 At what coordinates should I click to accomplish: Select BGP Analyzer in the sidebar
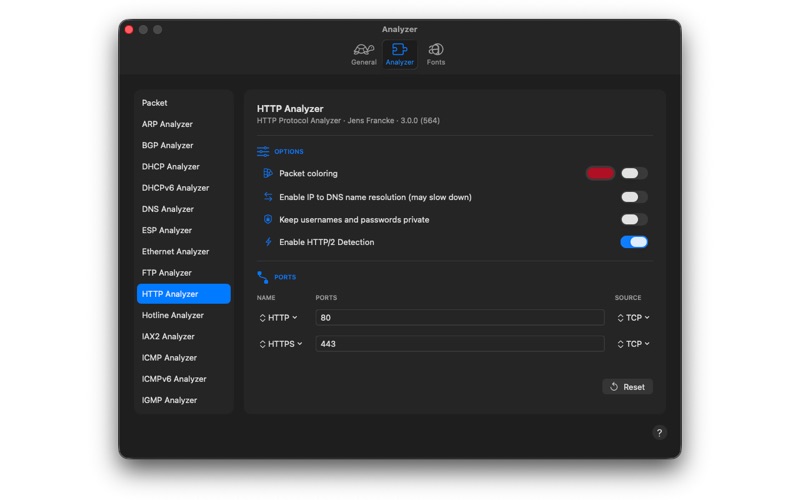click(x=184, y=145)
